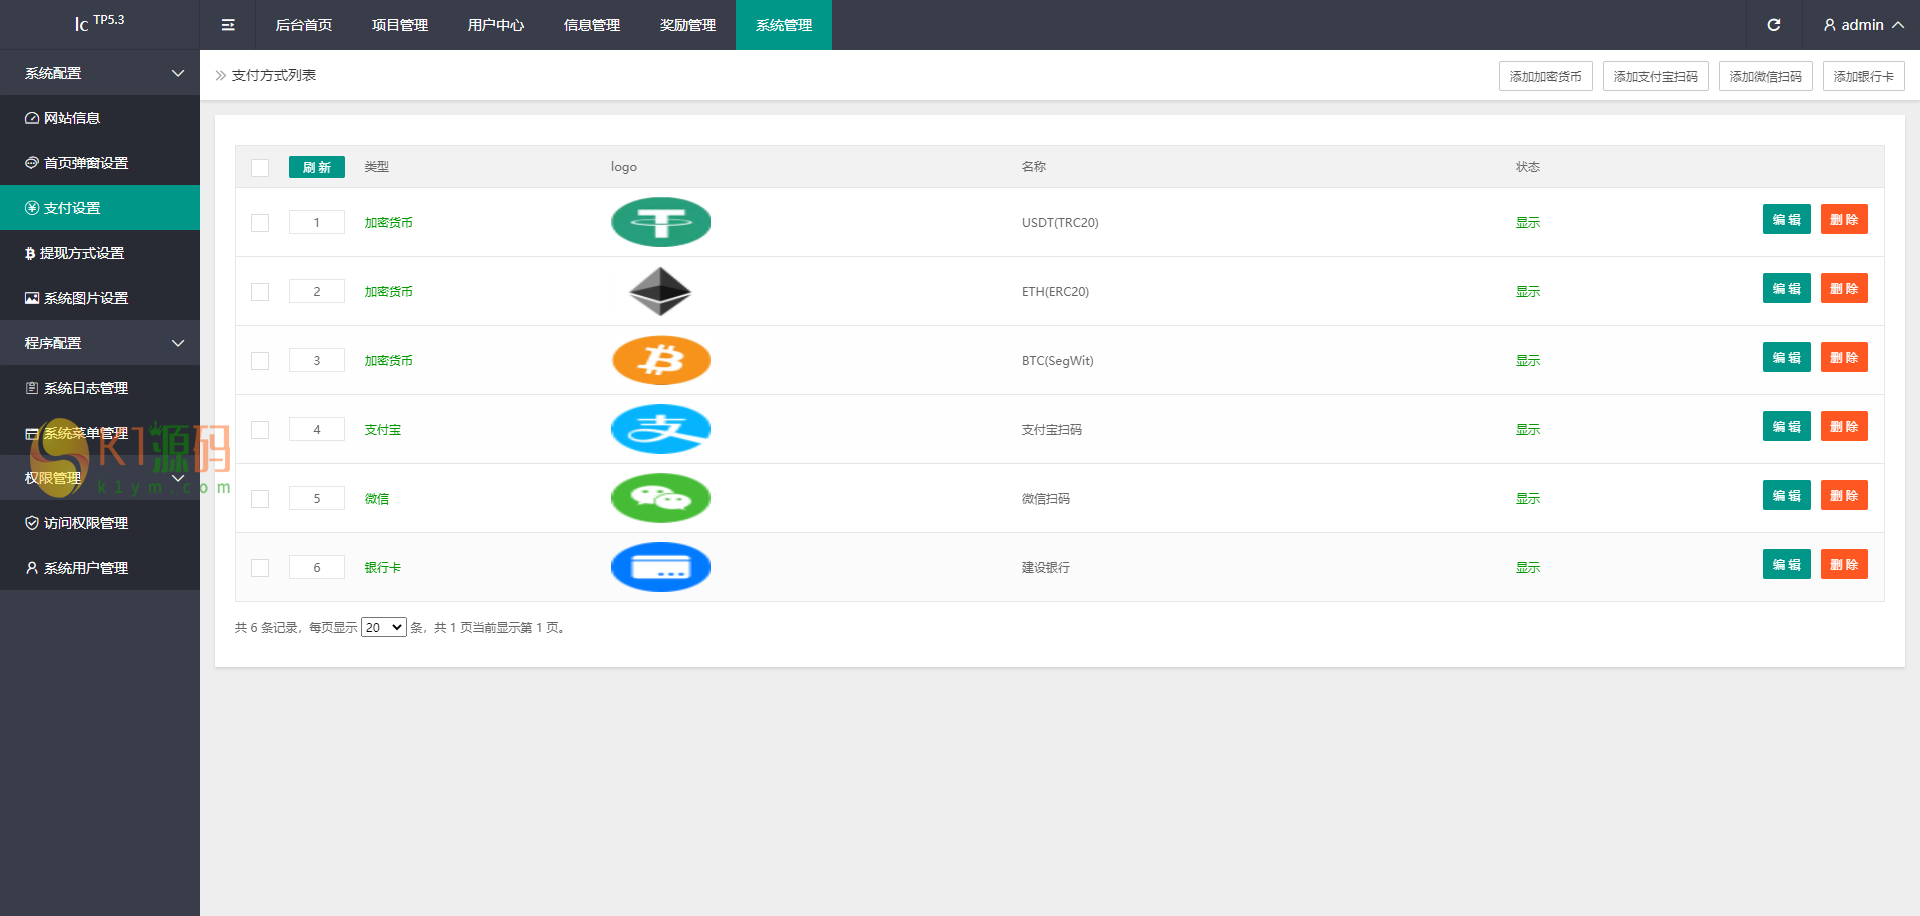Click the 添加微信扫码 button
Image resolution: width=1920 pixels, height=916 pixels.
[1766, 76]
